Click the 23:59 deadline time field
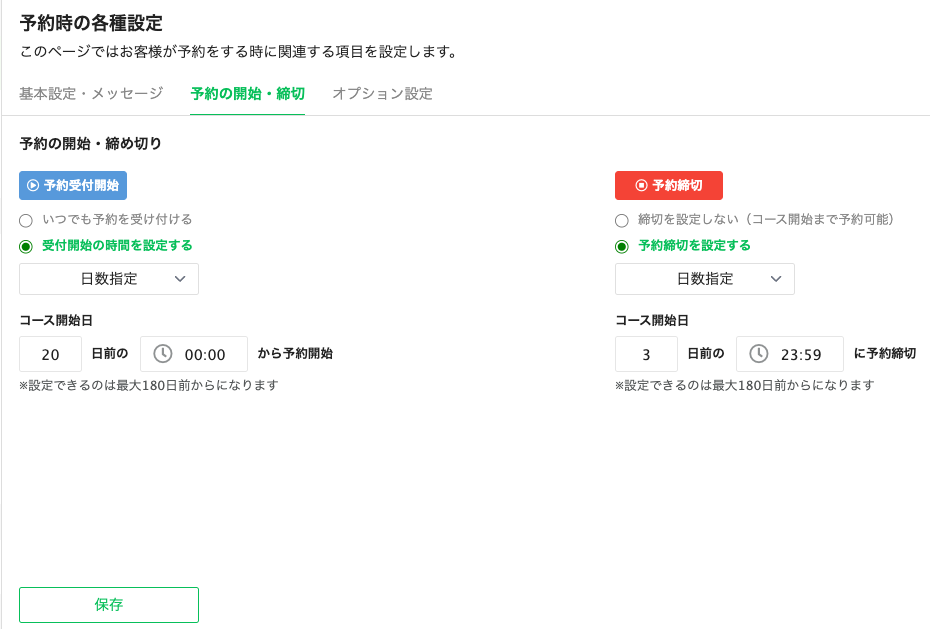930x629 pixels. tap(800, 354)
